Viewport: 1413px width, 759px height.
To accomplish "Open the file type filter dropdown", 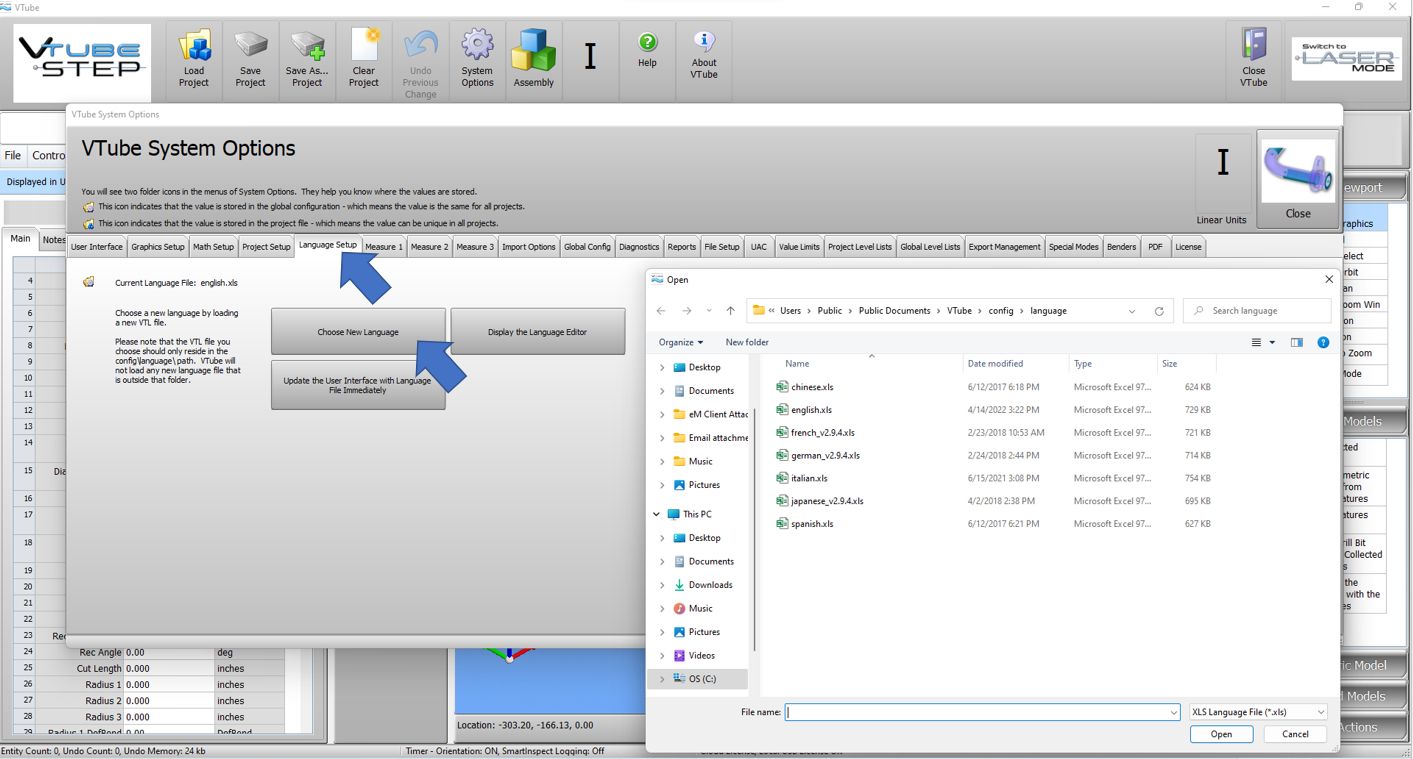I will pyautogui.click(x=1257, y=712).
